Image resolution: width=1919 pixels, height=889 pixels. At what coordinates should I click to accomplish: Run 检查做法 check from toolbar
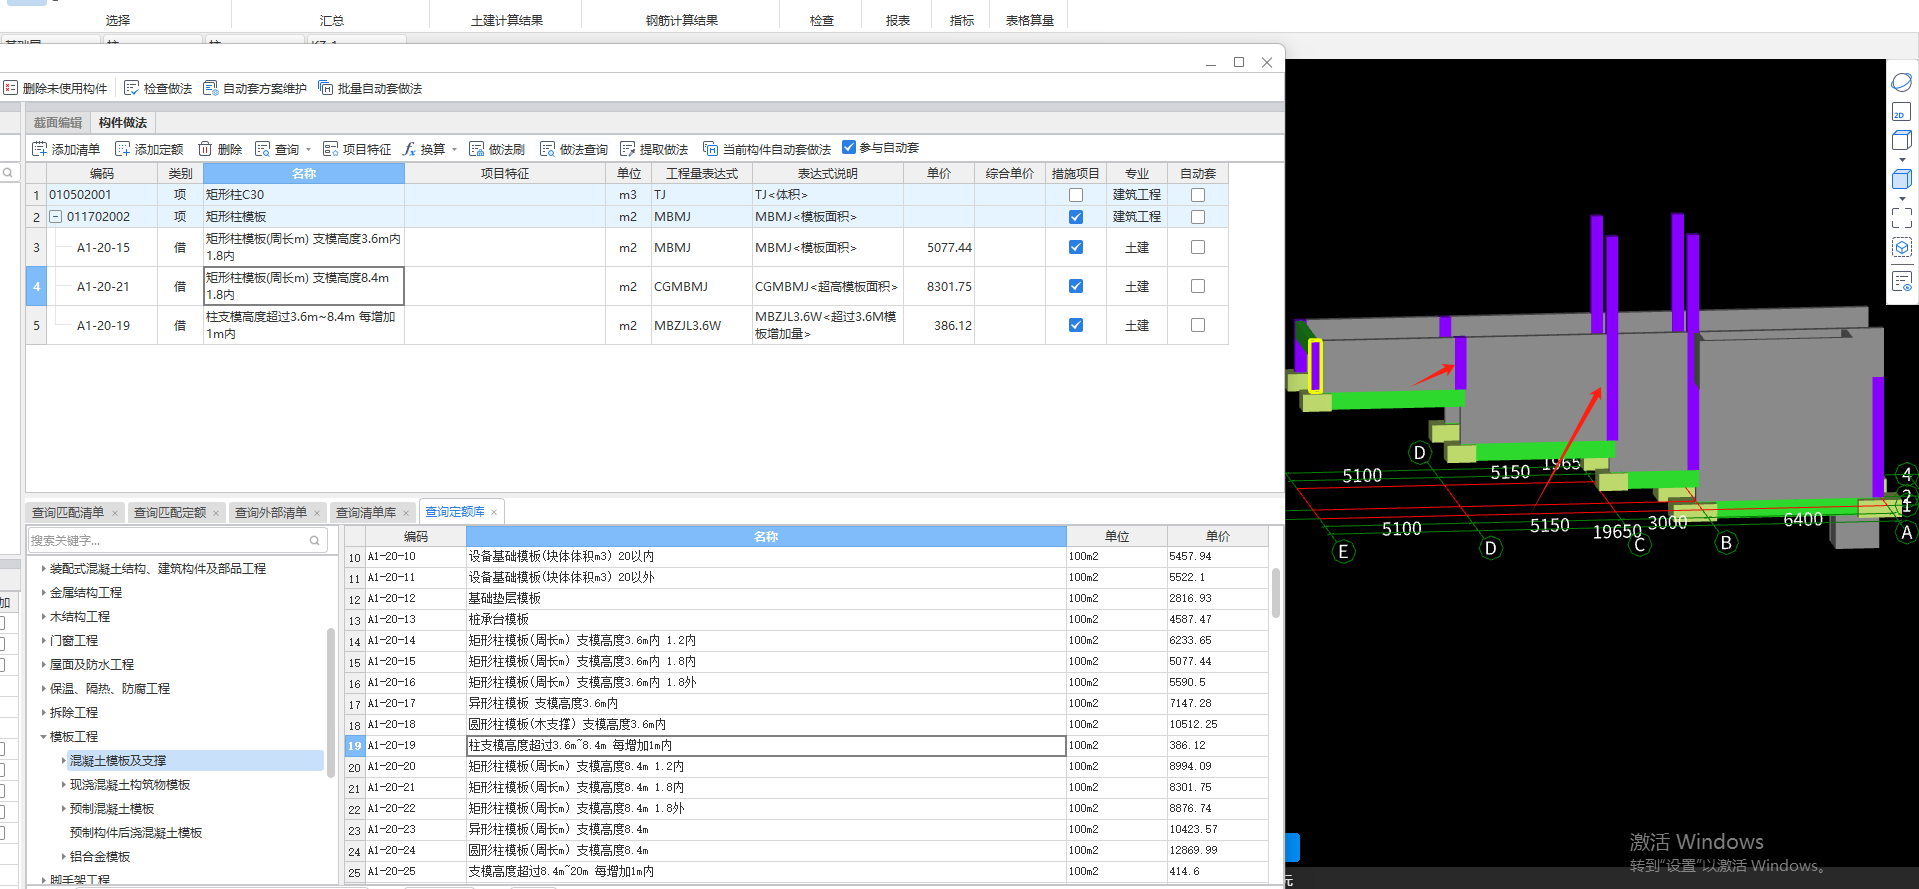click(x=158, y=88)
